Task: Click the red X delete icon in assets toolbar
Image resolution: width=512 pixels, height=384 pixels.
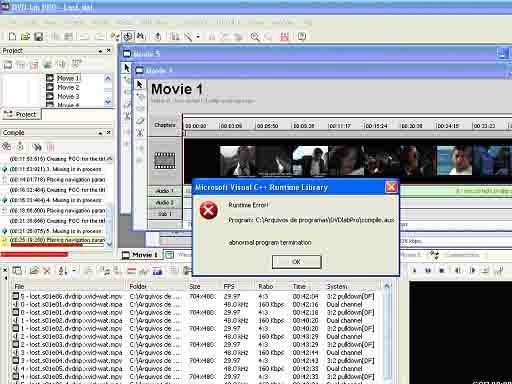Action: (x=46, y=271)
